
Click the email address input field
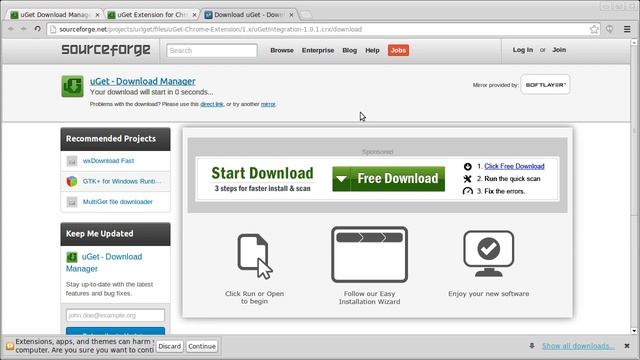pos(116,315)
